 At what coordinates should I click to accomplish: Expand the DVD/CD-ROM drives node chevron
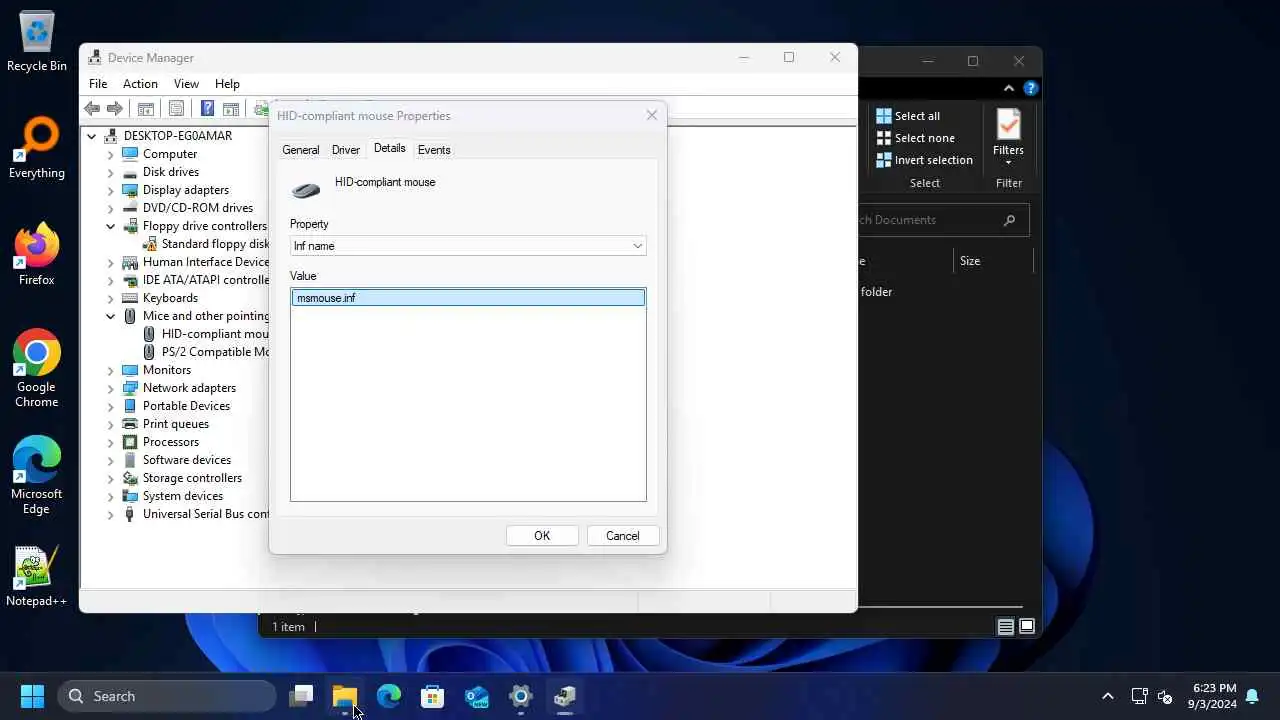coord(111,208)
